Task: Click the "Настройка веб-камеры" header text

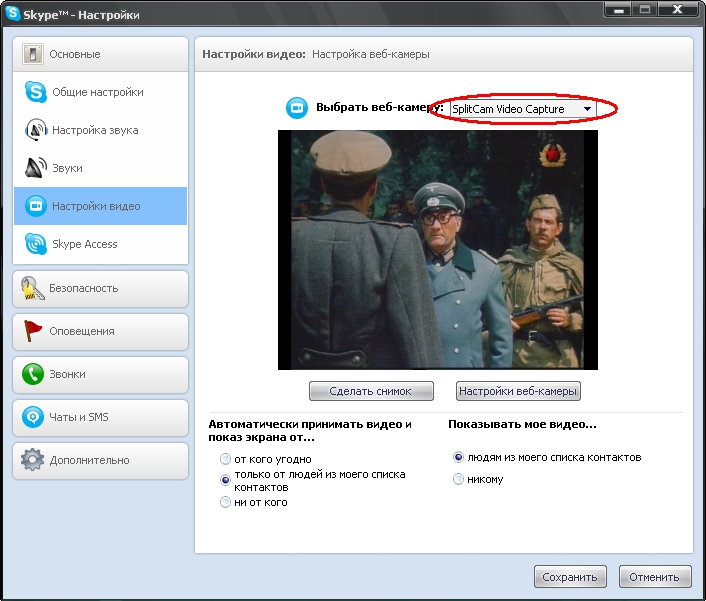Action: pos(371,54)
